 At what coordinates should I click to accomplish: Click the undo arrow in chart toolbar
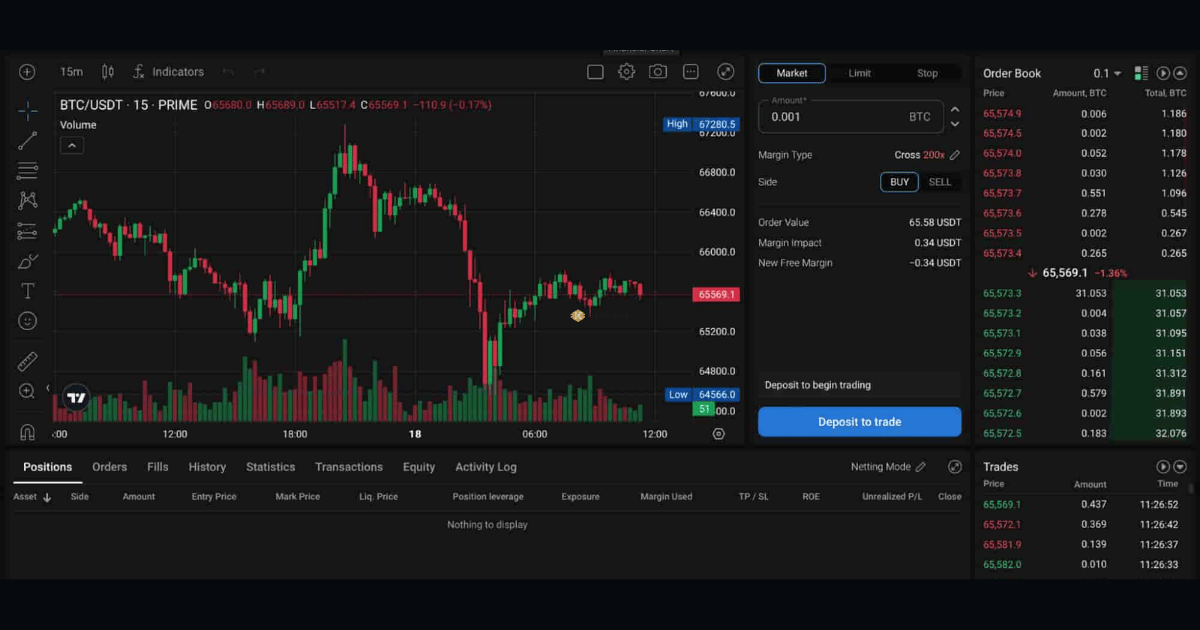pyautogui.click(x=228, y=72)
